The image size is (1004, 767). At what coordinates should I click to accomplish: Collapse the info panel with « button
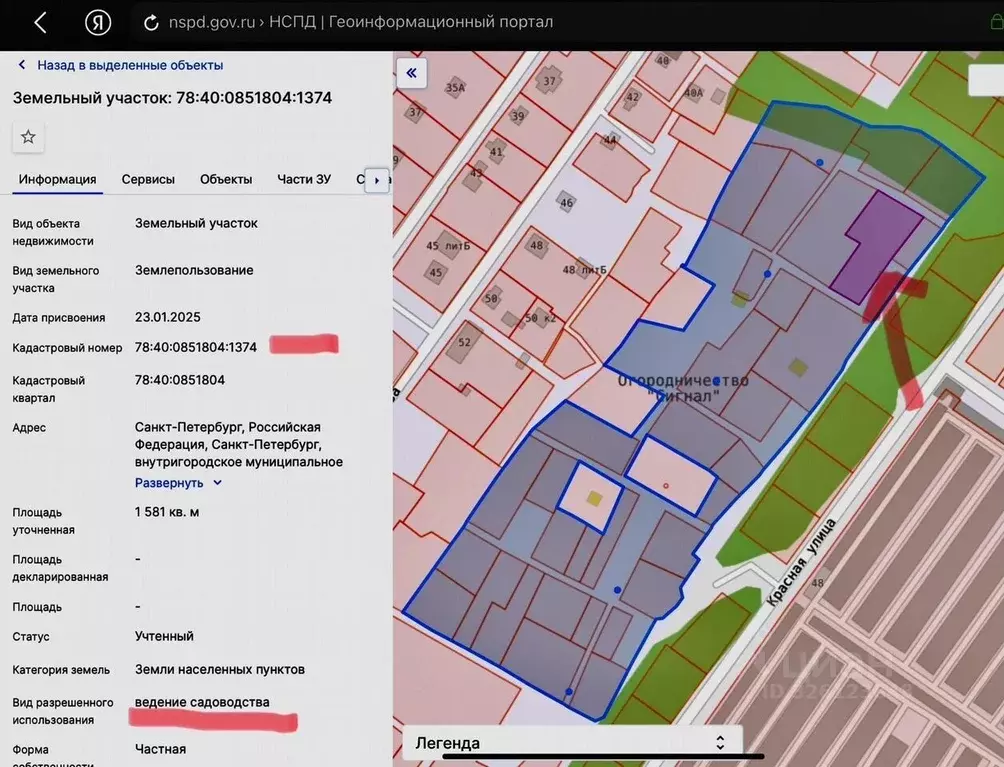click(x=411, y=73)
